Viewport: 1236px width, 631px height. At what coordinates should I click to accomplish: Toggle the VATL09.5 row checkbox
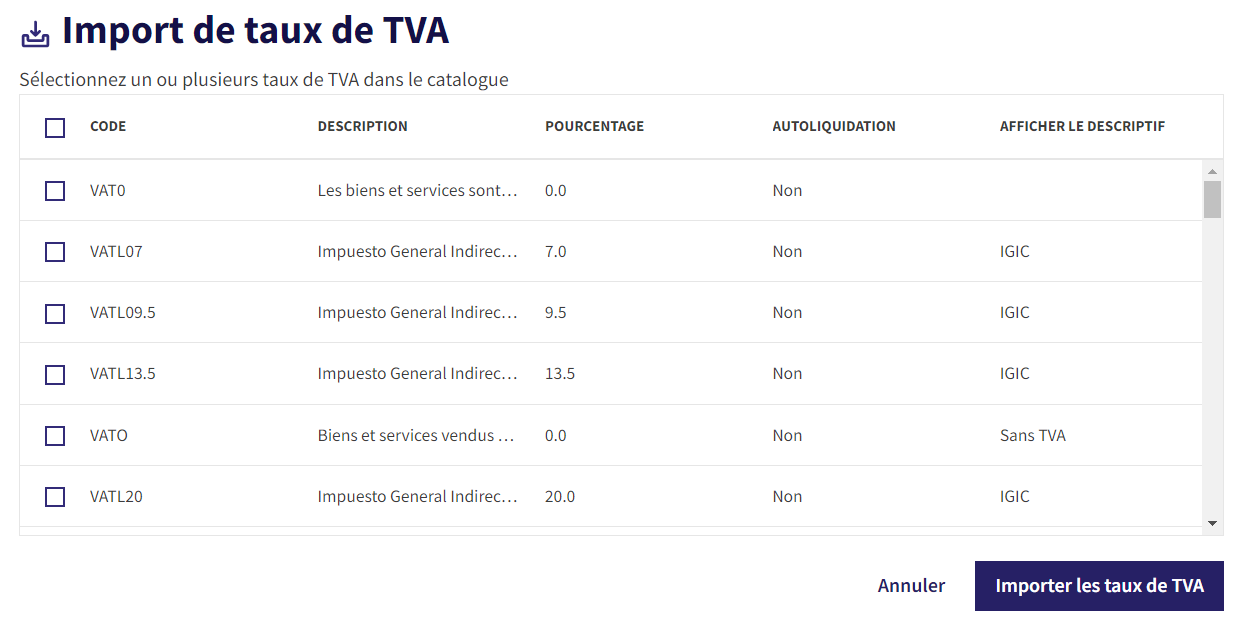[x=55, y=313]
